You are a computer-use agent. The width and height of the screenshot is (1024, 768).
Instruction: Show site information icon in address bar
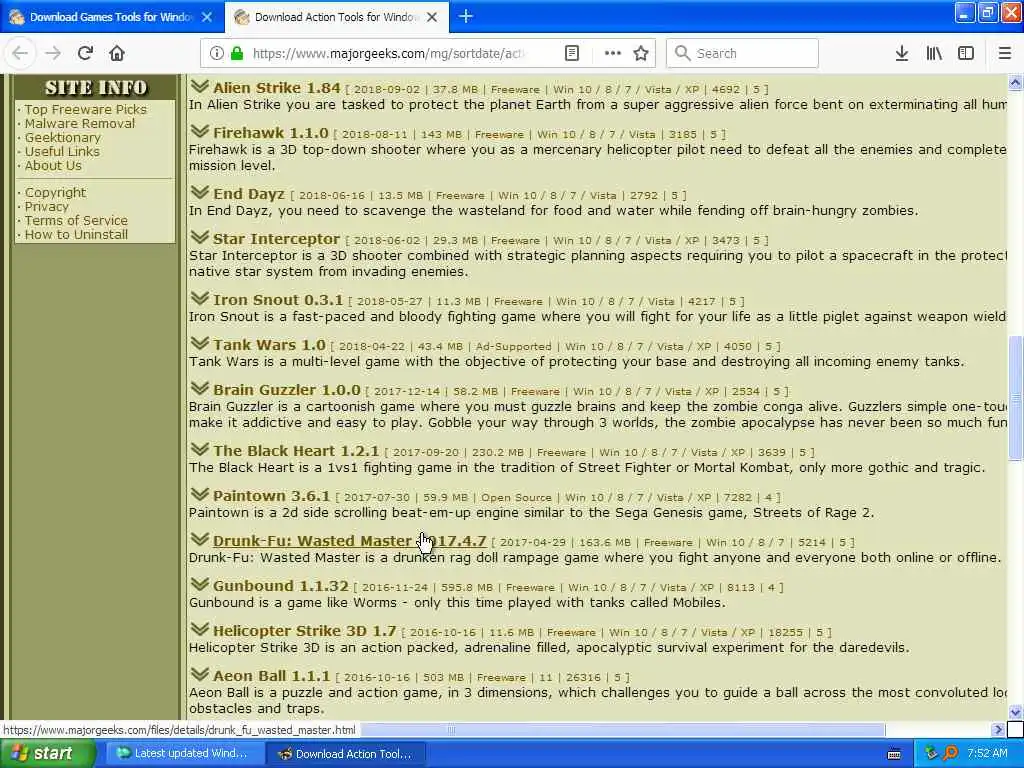(x=217, y=53)
